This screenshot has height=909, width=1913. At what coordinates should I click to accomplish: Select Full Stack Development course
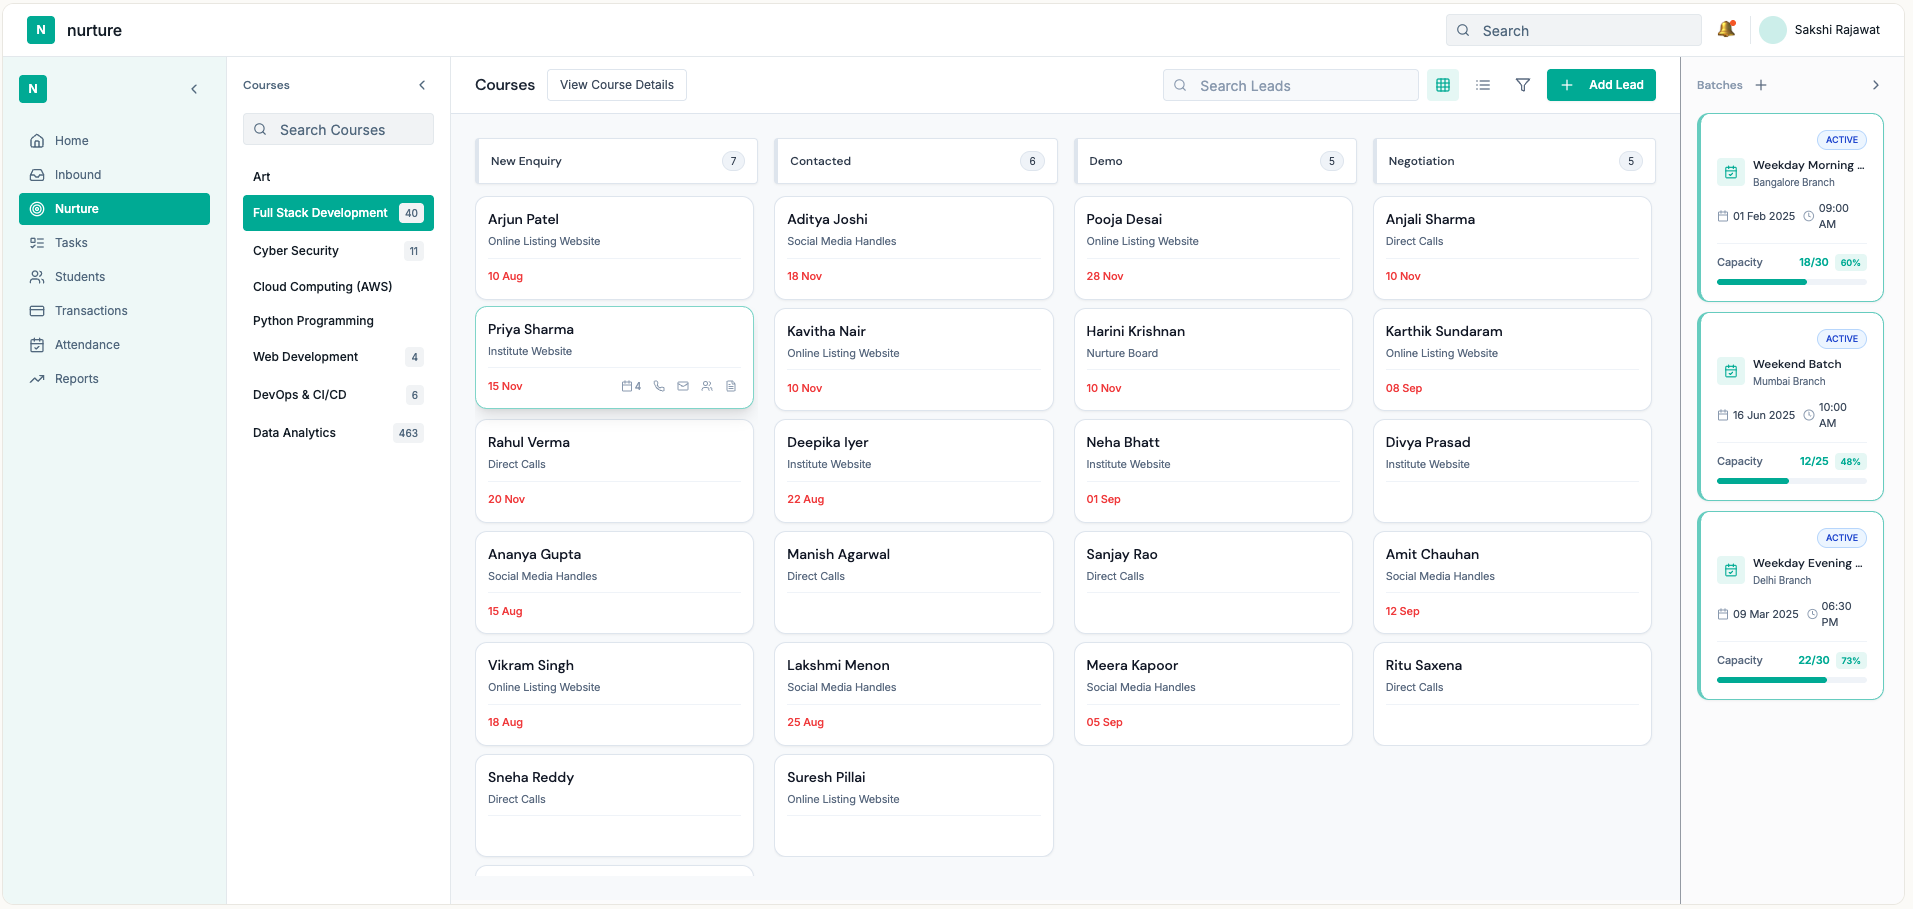[x=338, y=213]
